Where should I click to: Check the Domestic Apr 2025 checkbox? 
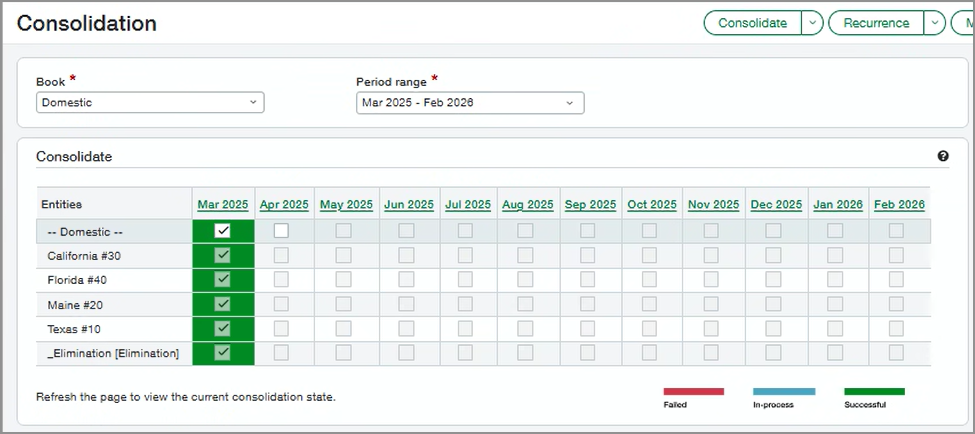pos(281,231)
